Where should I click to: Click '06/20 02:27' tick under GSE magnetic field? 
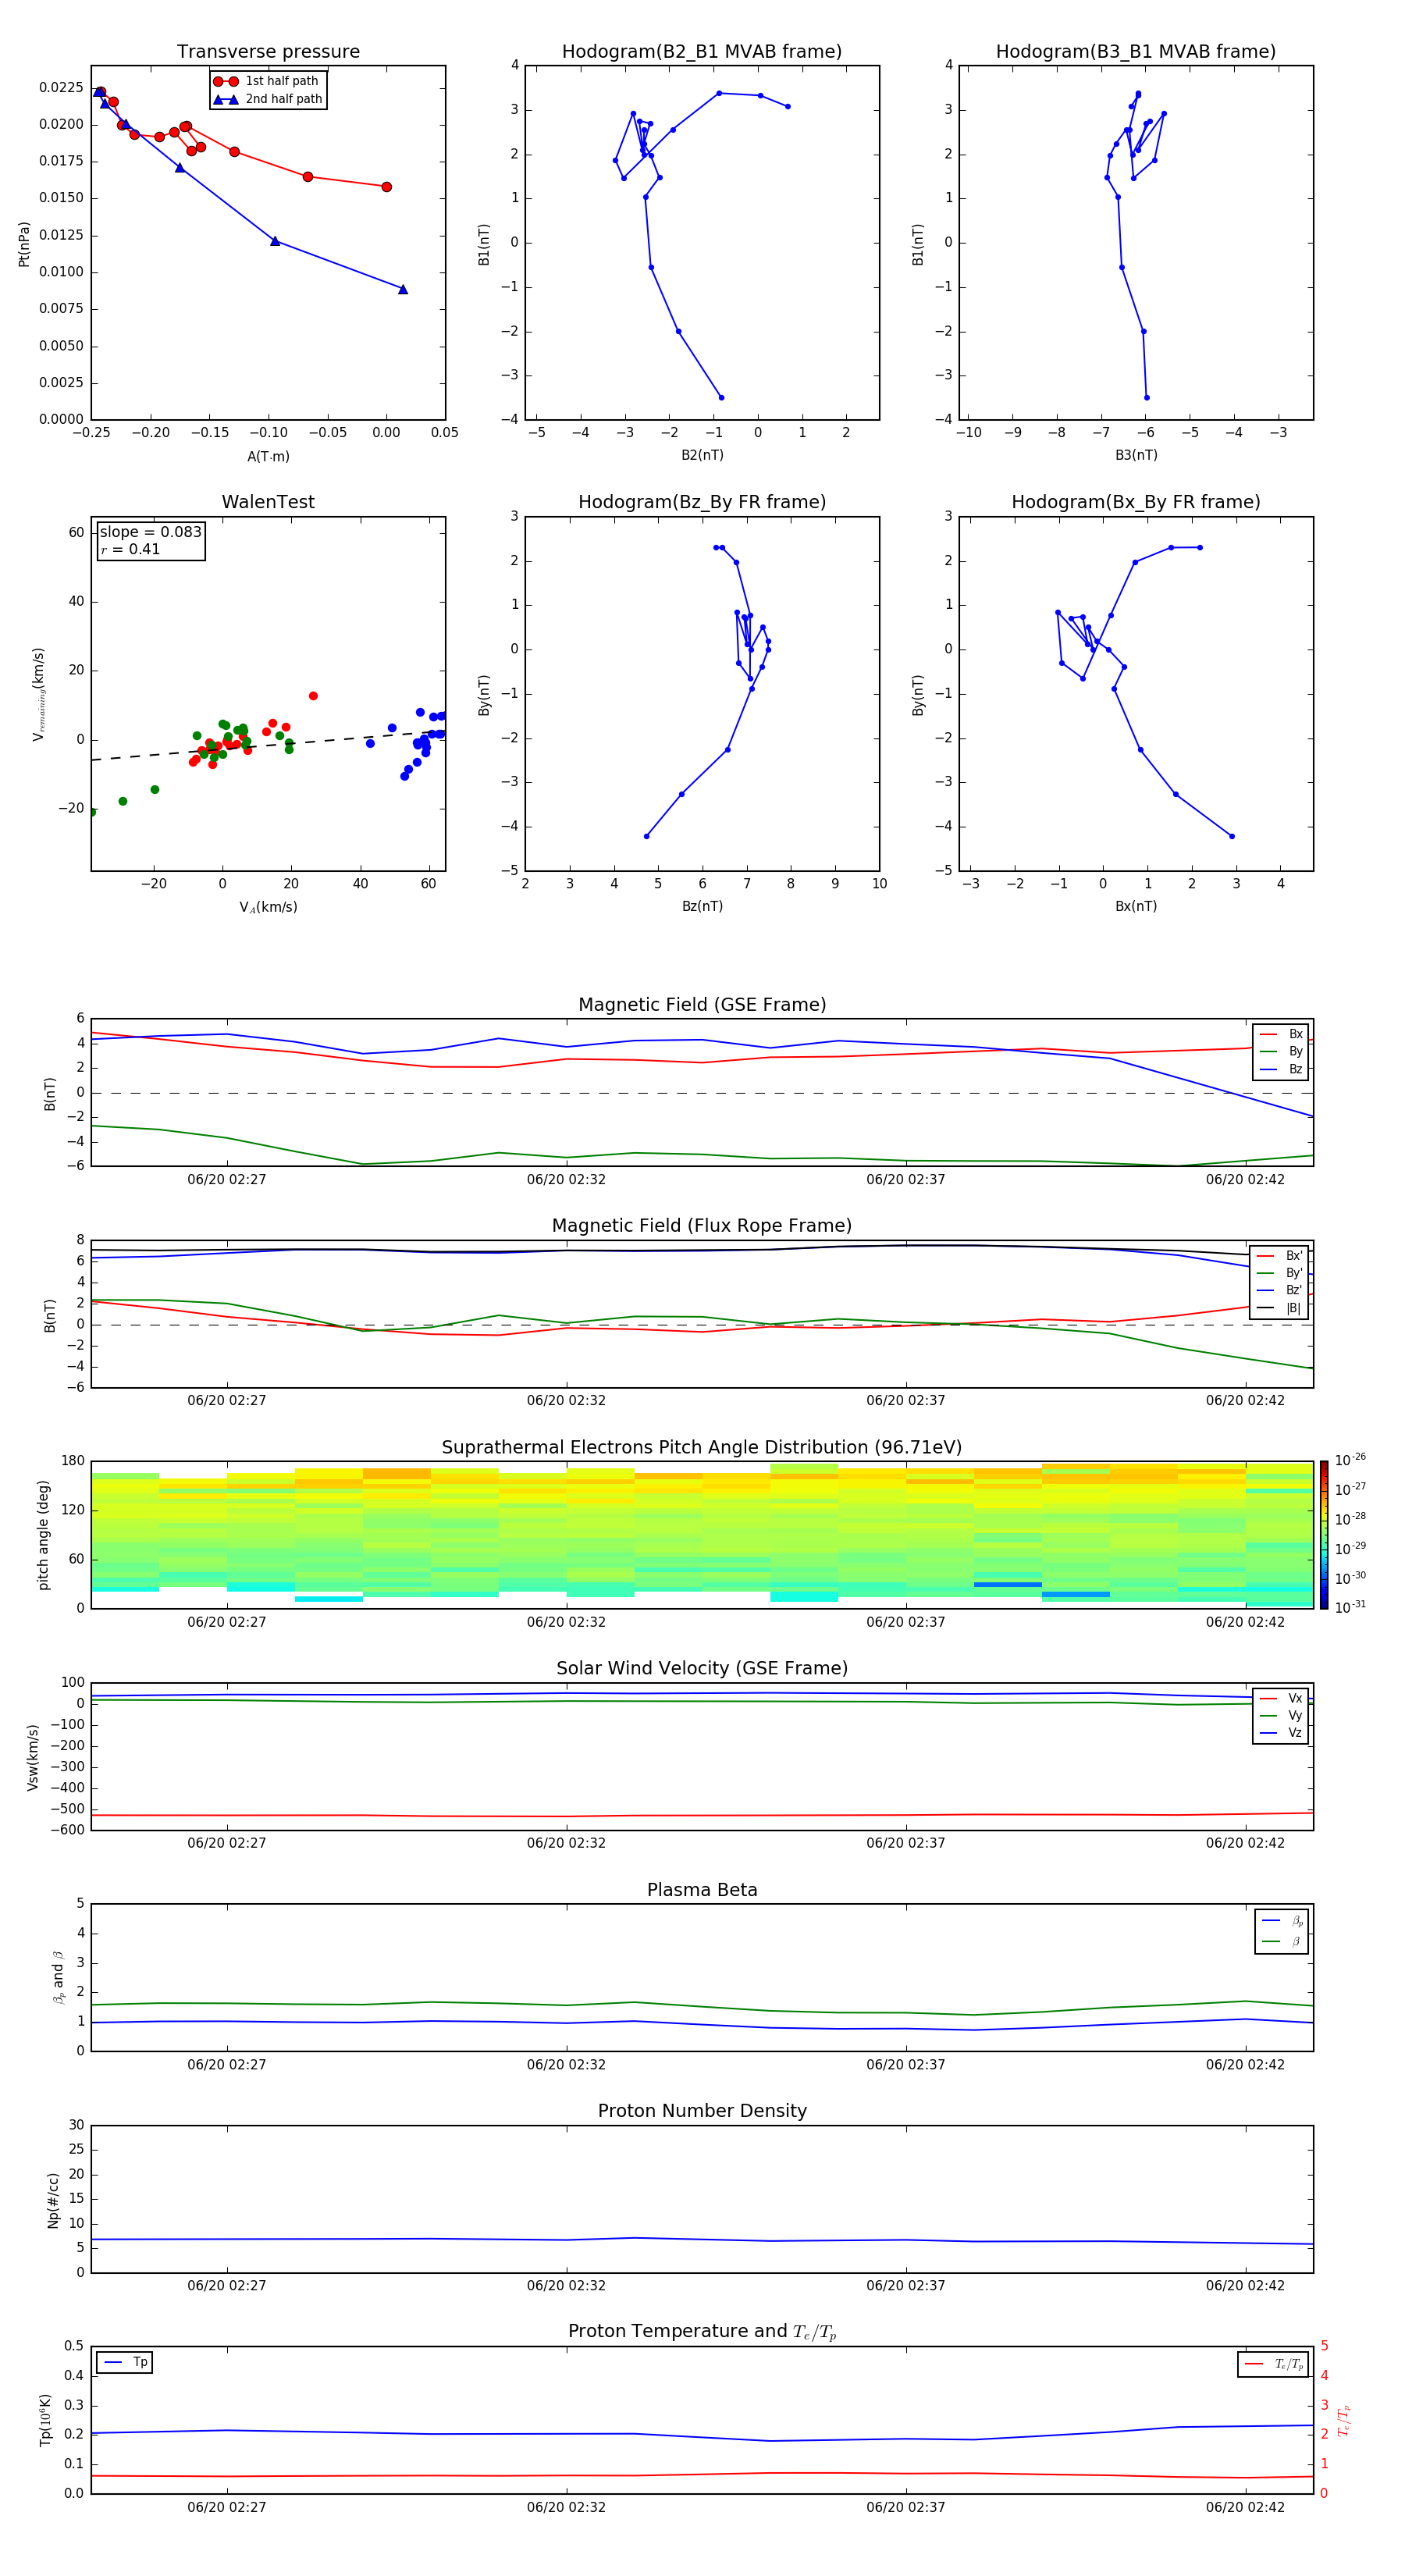click(x=227, y=1180)
